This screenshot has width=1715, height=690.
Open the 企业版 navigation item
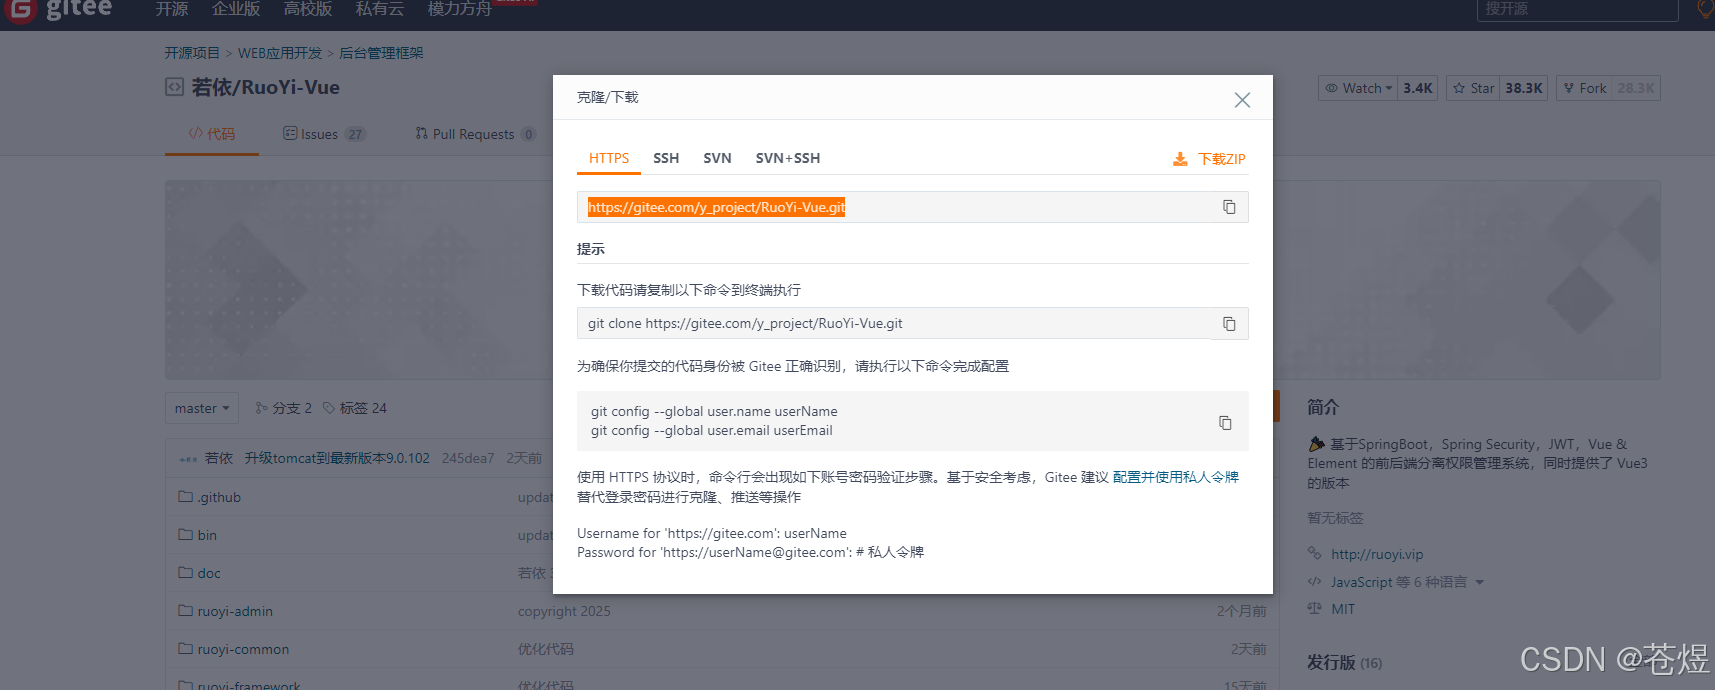pyautogui.click(x=236, y=9)
